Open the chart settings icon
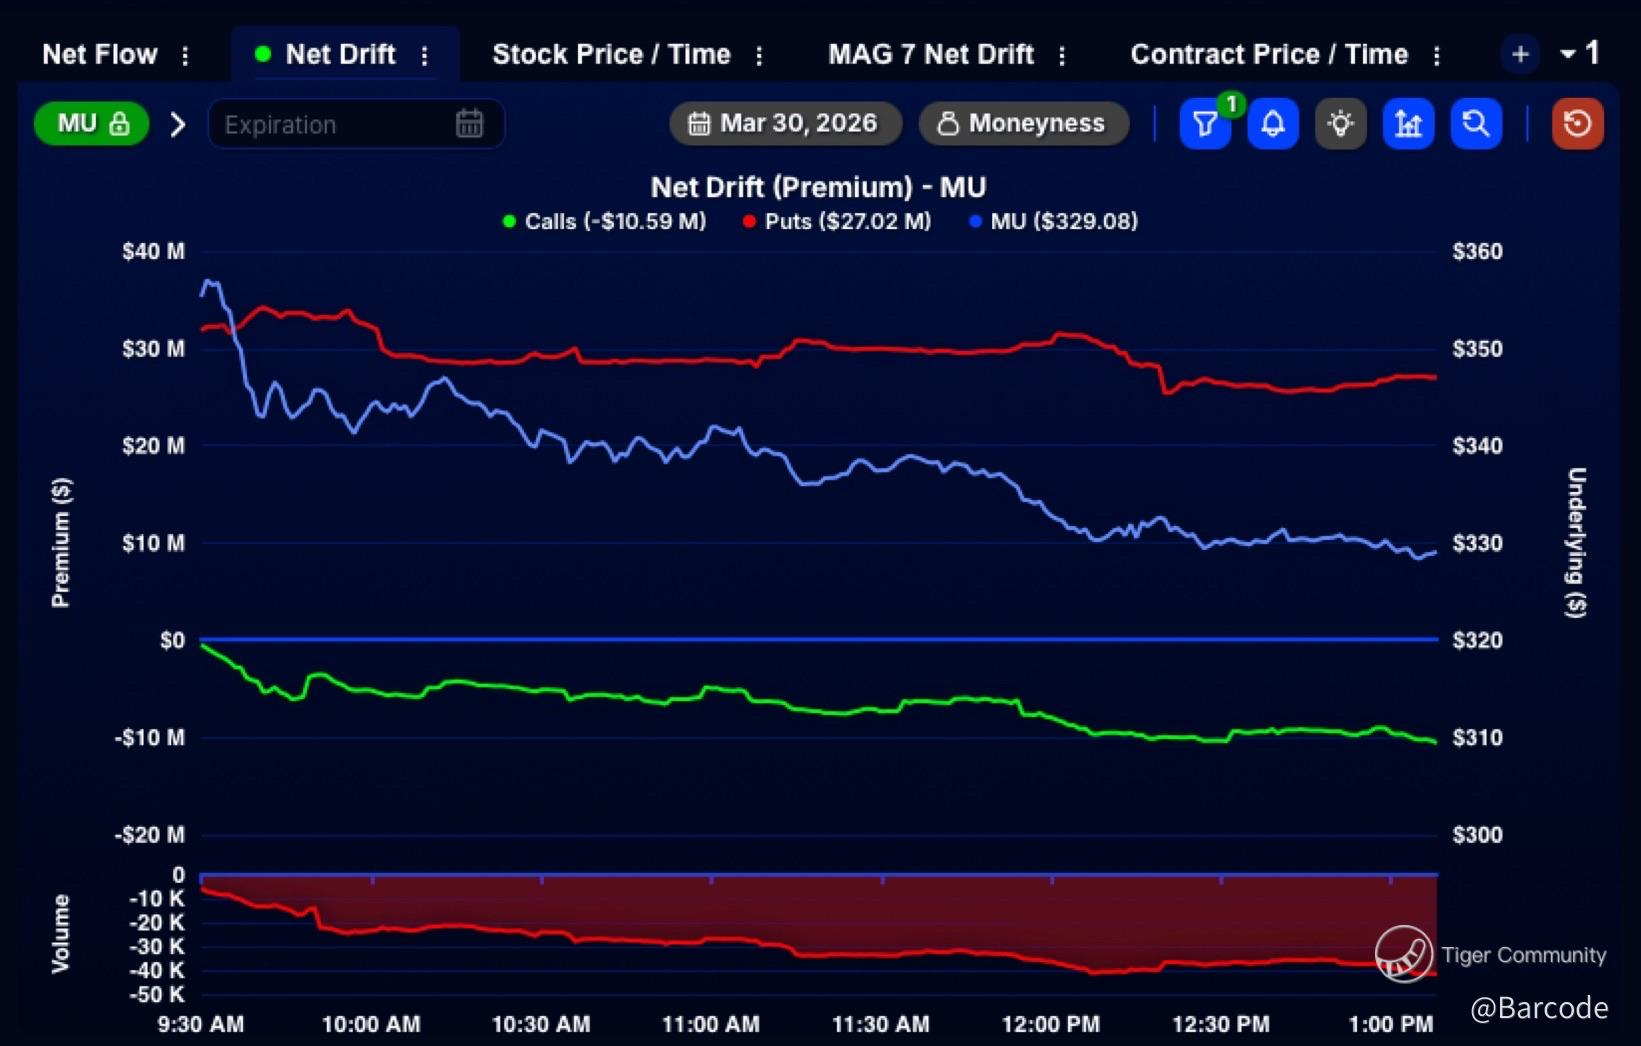This screenshot has width=1641, height=1046. [1408, 124]
